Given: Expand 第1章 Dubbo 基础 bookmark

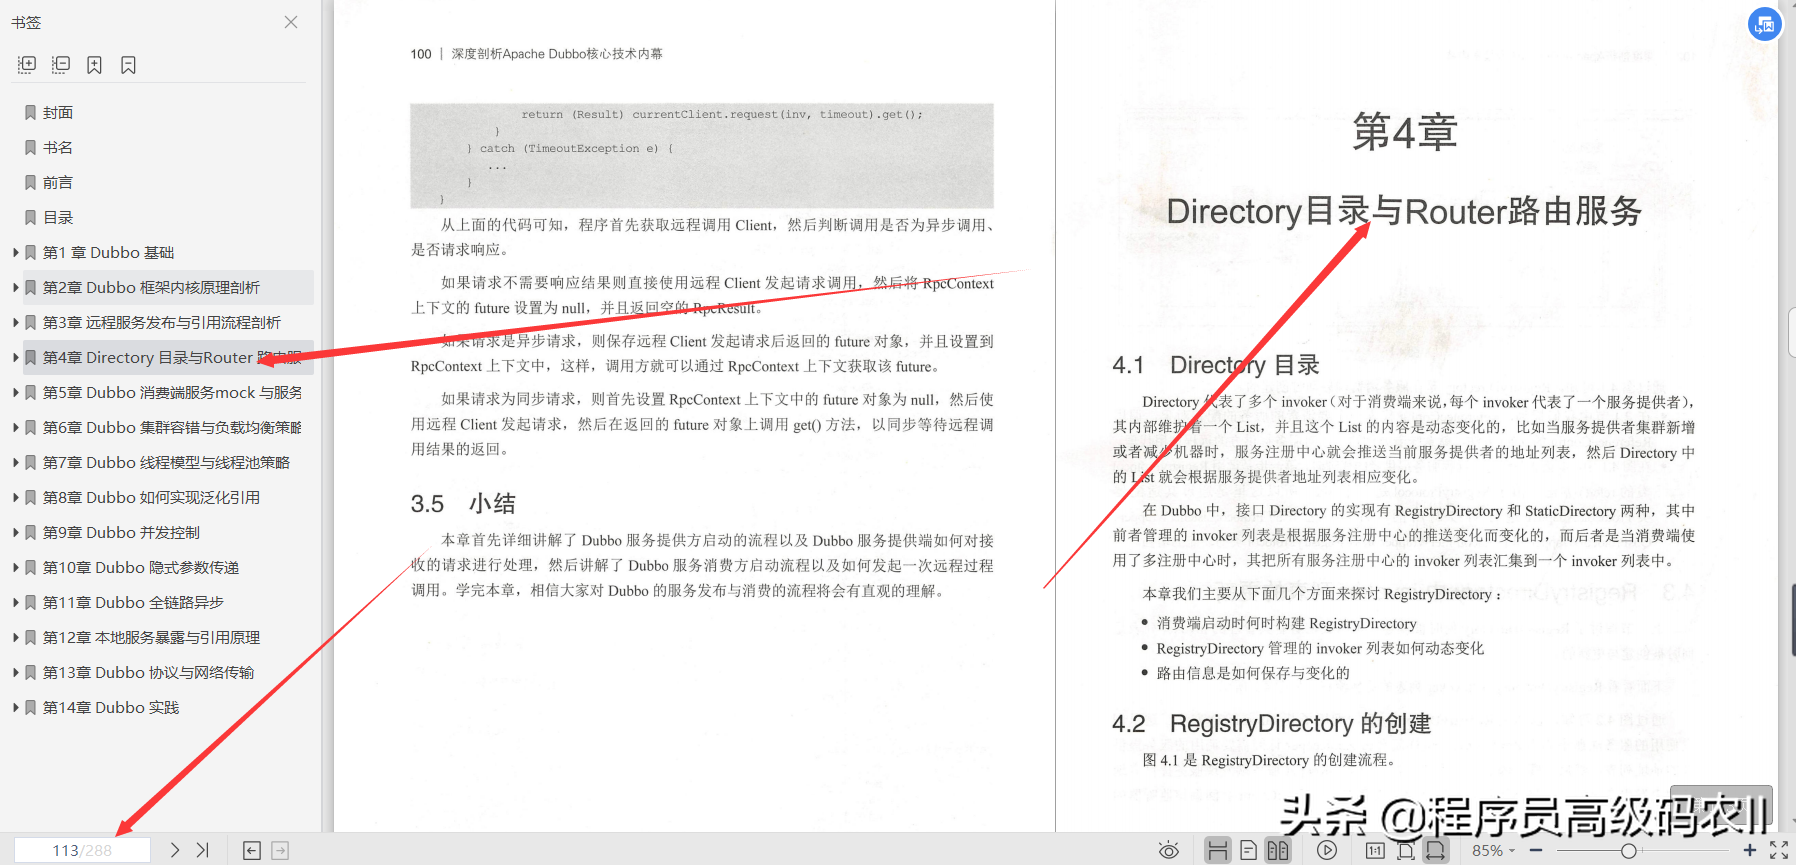Looking at the screenshot, I should tap(15, 253).
